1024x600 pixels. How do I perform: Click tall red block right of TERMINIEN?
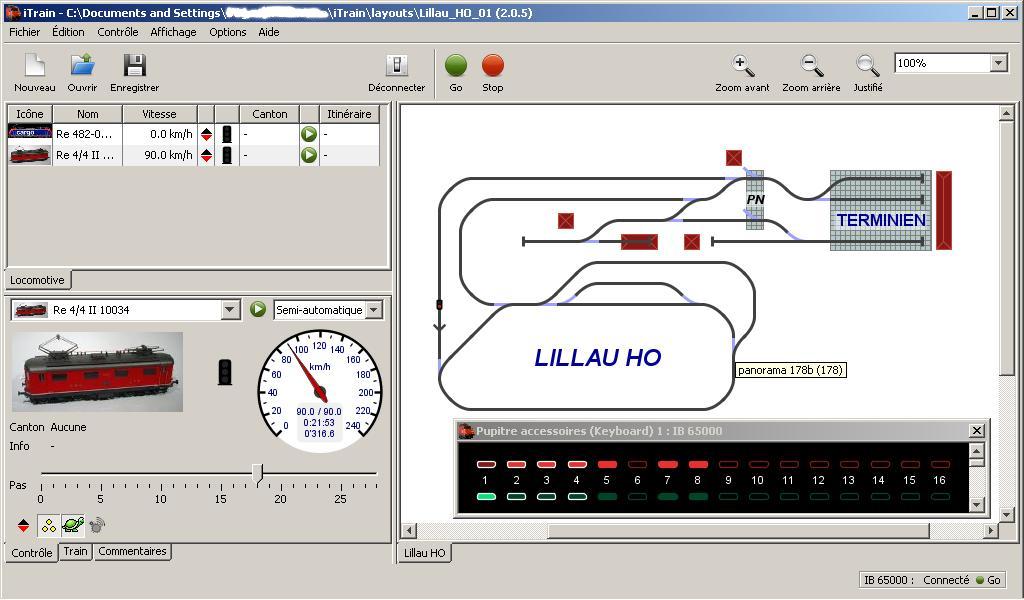click(x=944, y=210)
